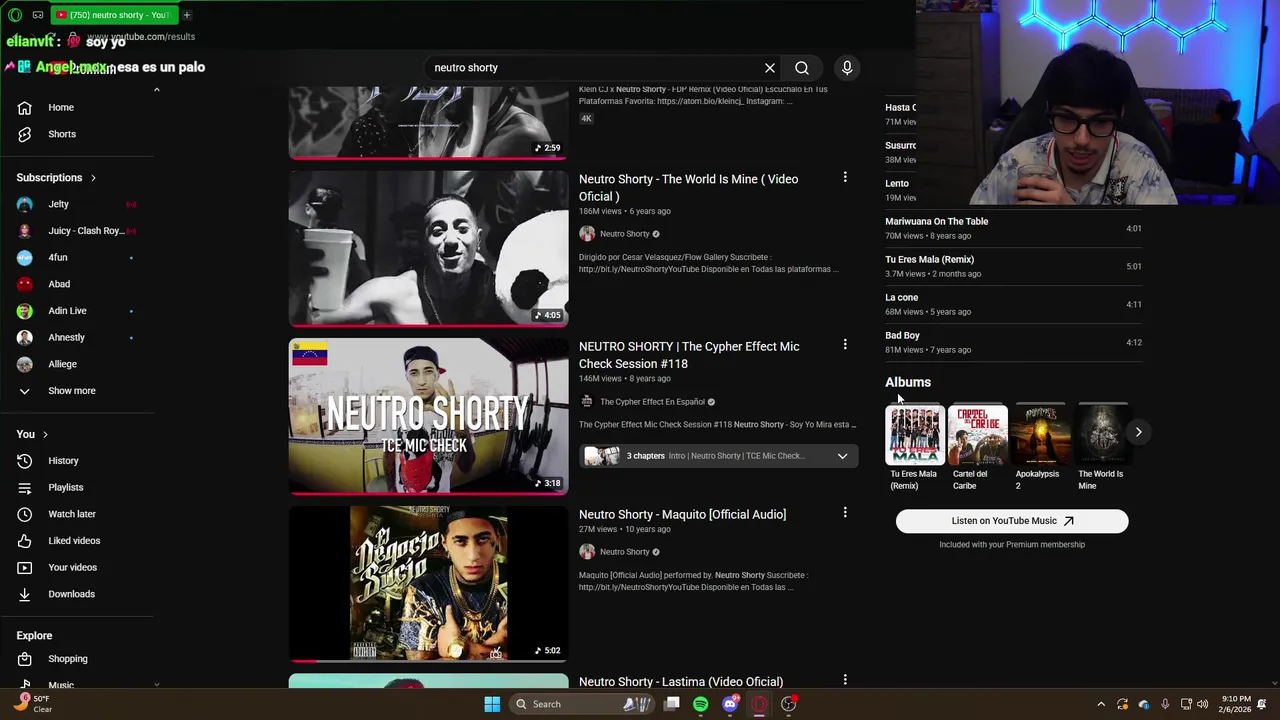Expand the 3 chapters dropdown
This screenshot has width=1280, height=720.
pyautogui.click(x=842, y=456)
